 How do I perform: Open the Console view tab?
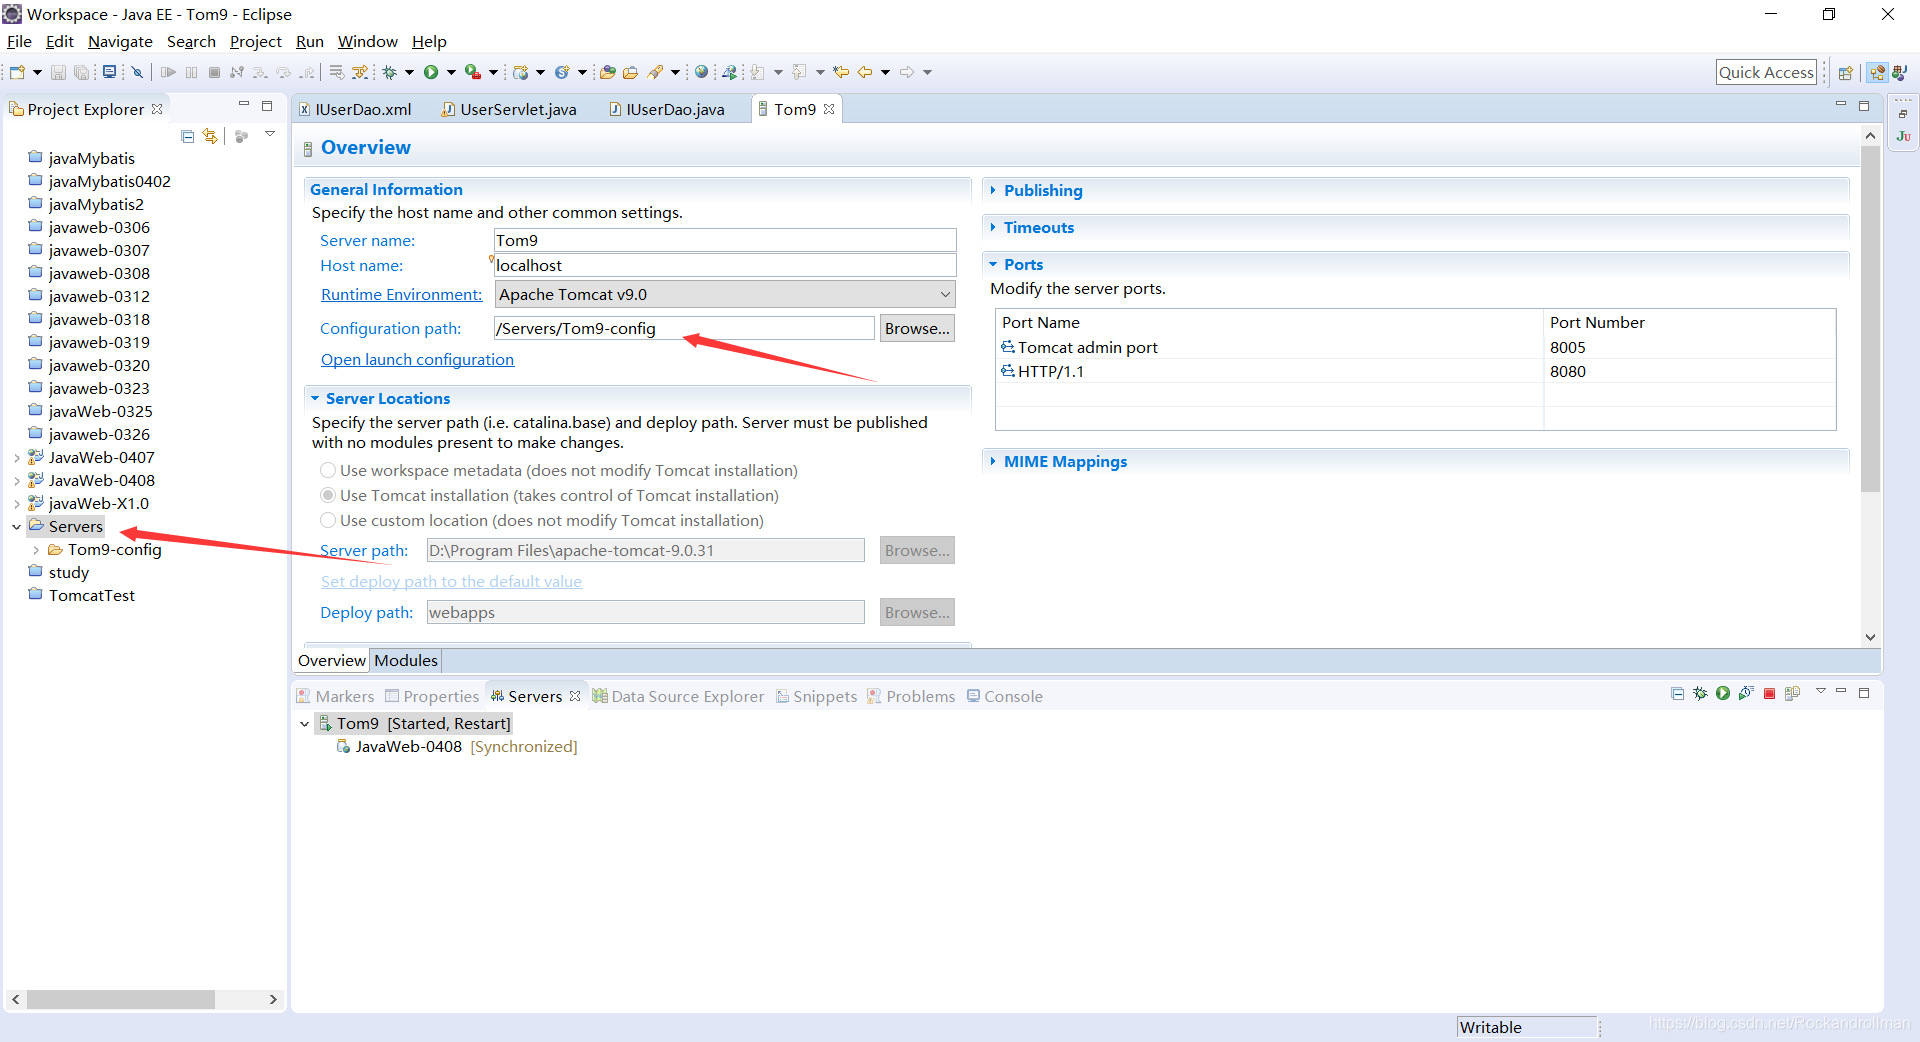(1005, 696)
